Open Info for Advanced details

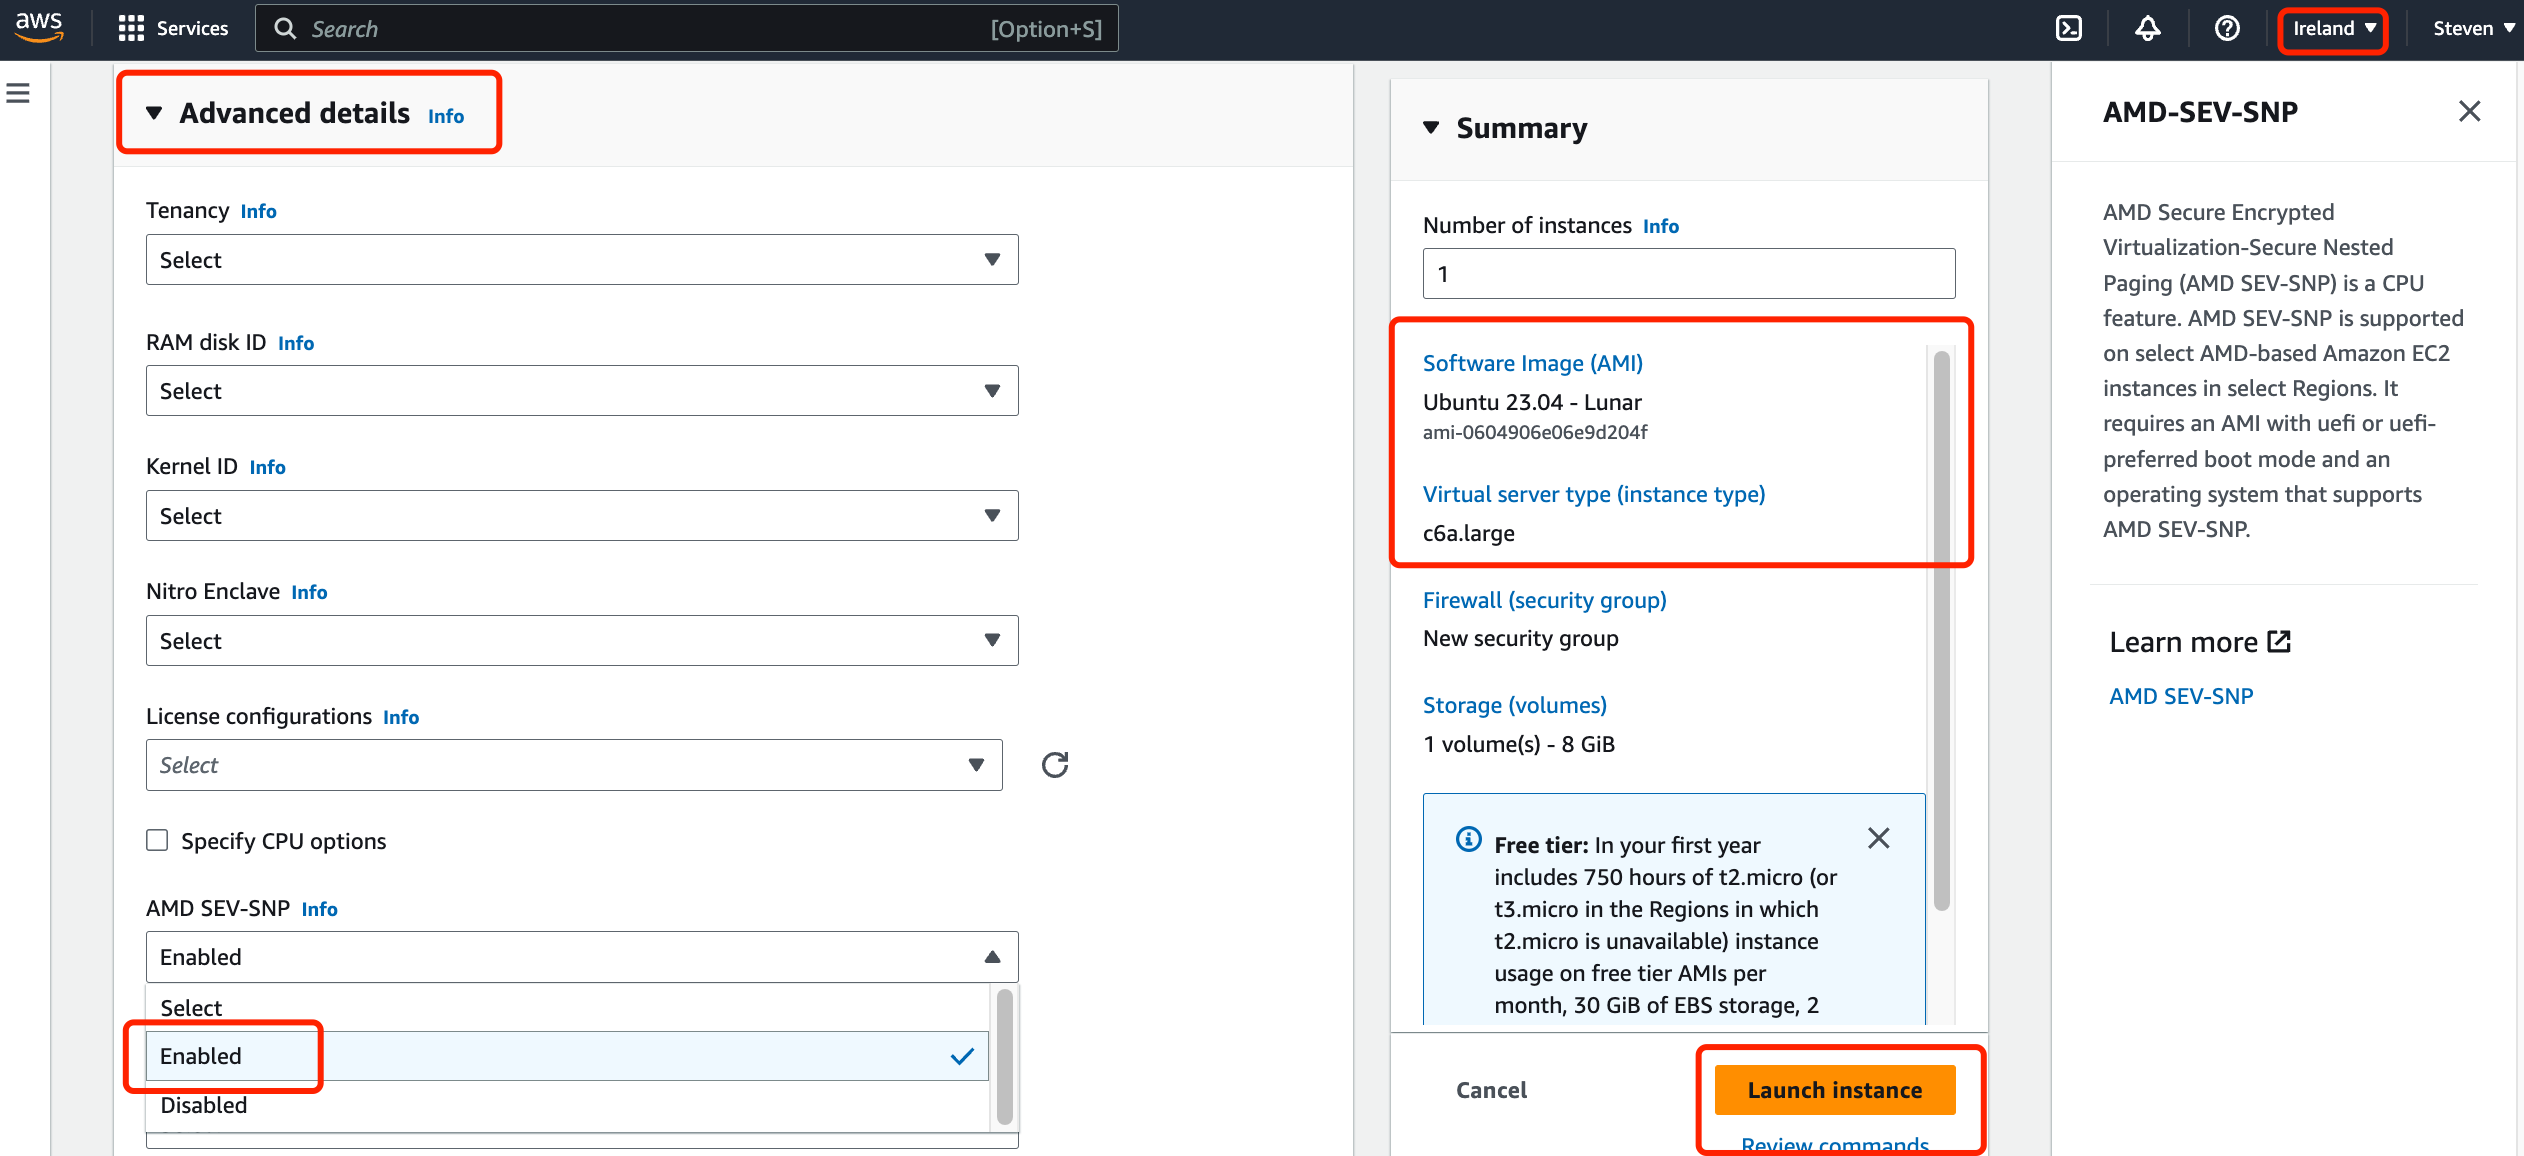click(x=446, y=116)
